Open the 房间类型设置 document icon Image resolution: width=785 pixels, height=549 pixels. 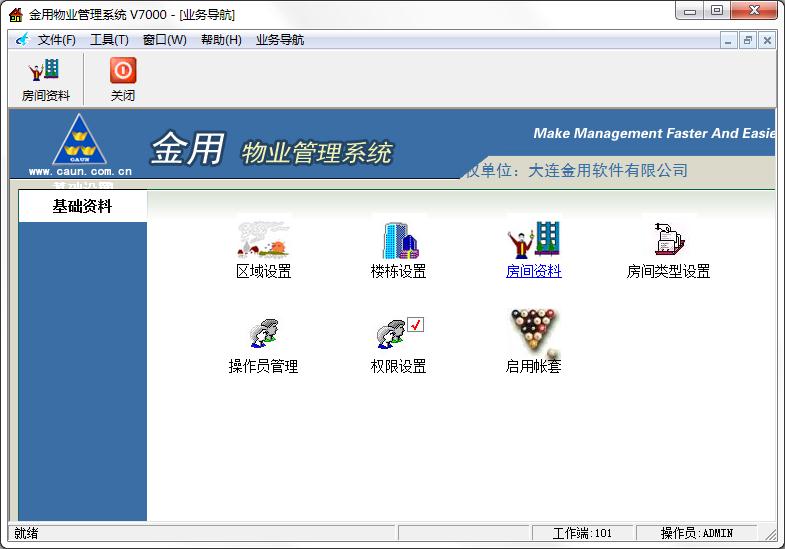tap(669, 239)
